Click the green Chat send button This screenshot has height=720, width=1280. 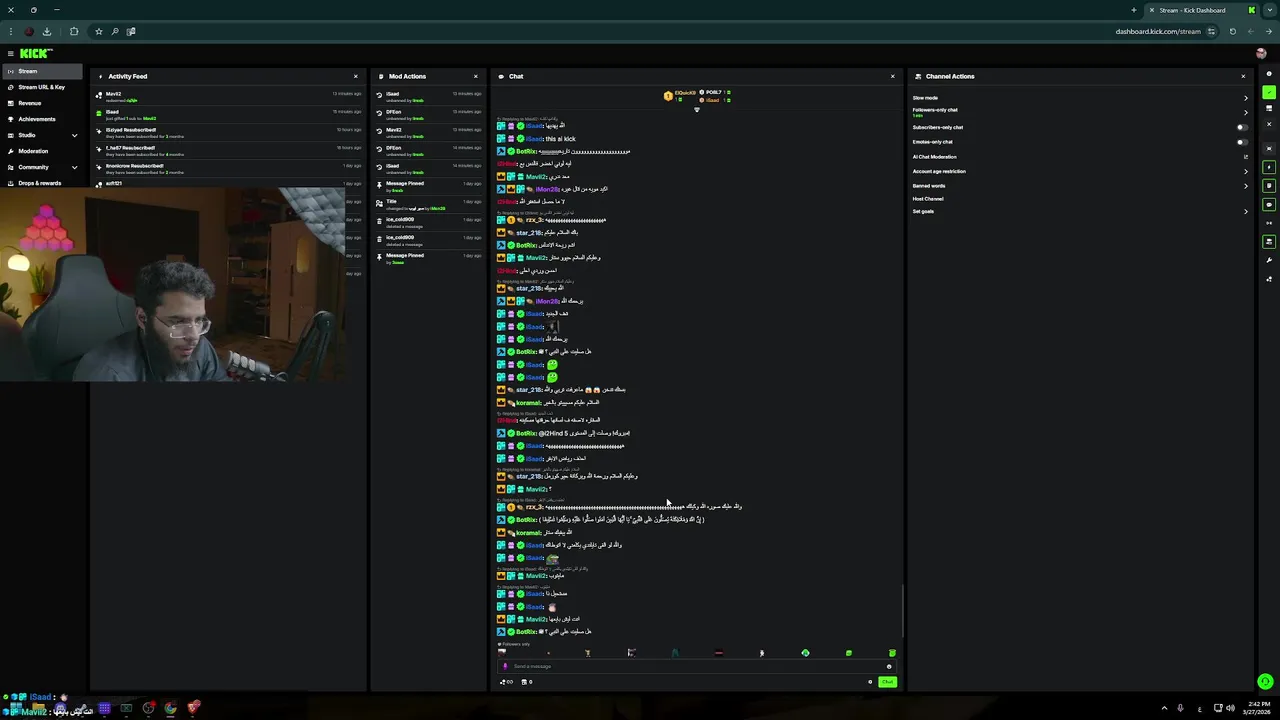pyautogui.click(x=887, y=682)
